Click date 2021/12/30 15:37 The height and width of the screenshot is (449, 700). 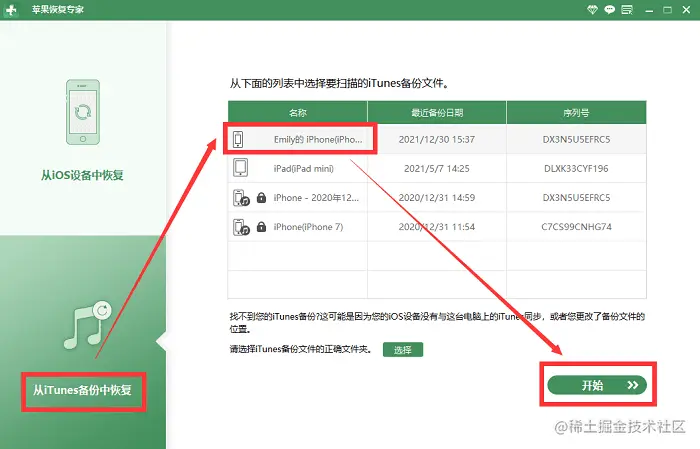pyautogui.click(x=437, y=139)
